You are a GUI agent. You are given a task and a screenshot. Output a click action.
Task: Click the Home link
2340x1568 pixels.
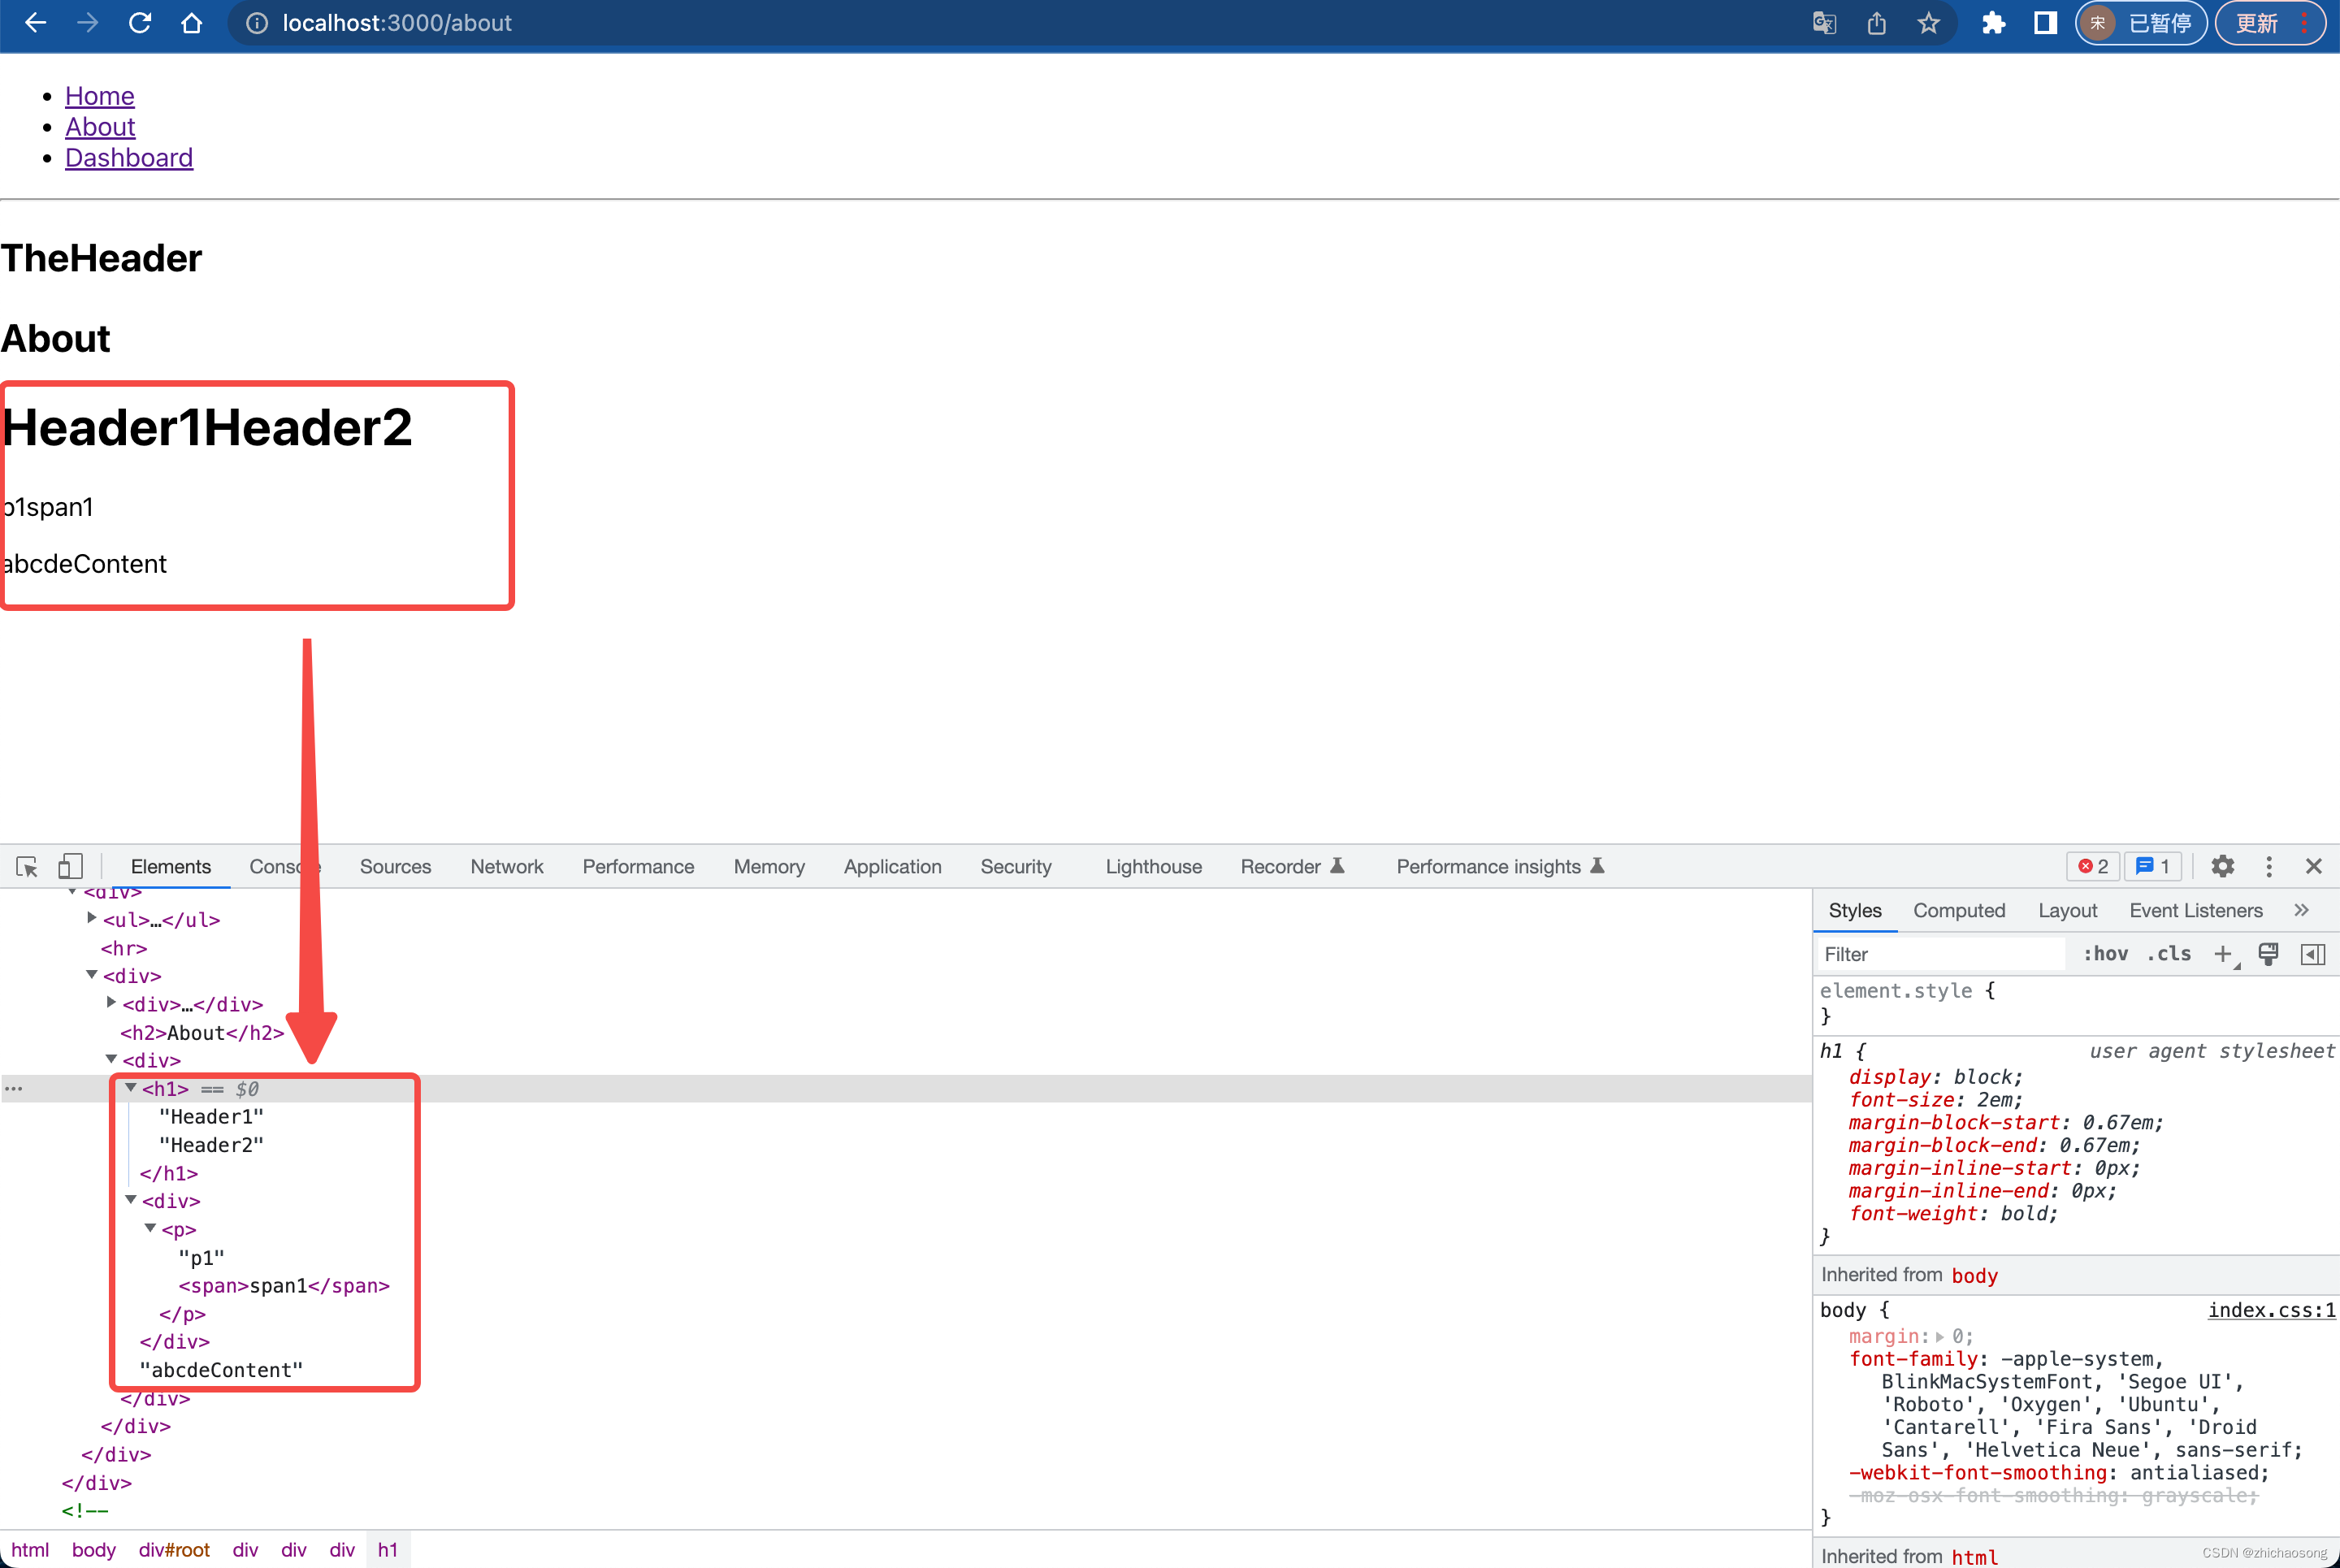(99, 96)
